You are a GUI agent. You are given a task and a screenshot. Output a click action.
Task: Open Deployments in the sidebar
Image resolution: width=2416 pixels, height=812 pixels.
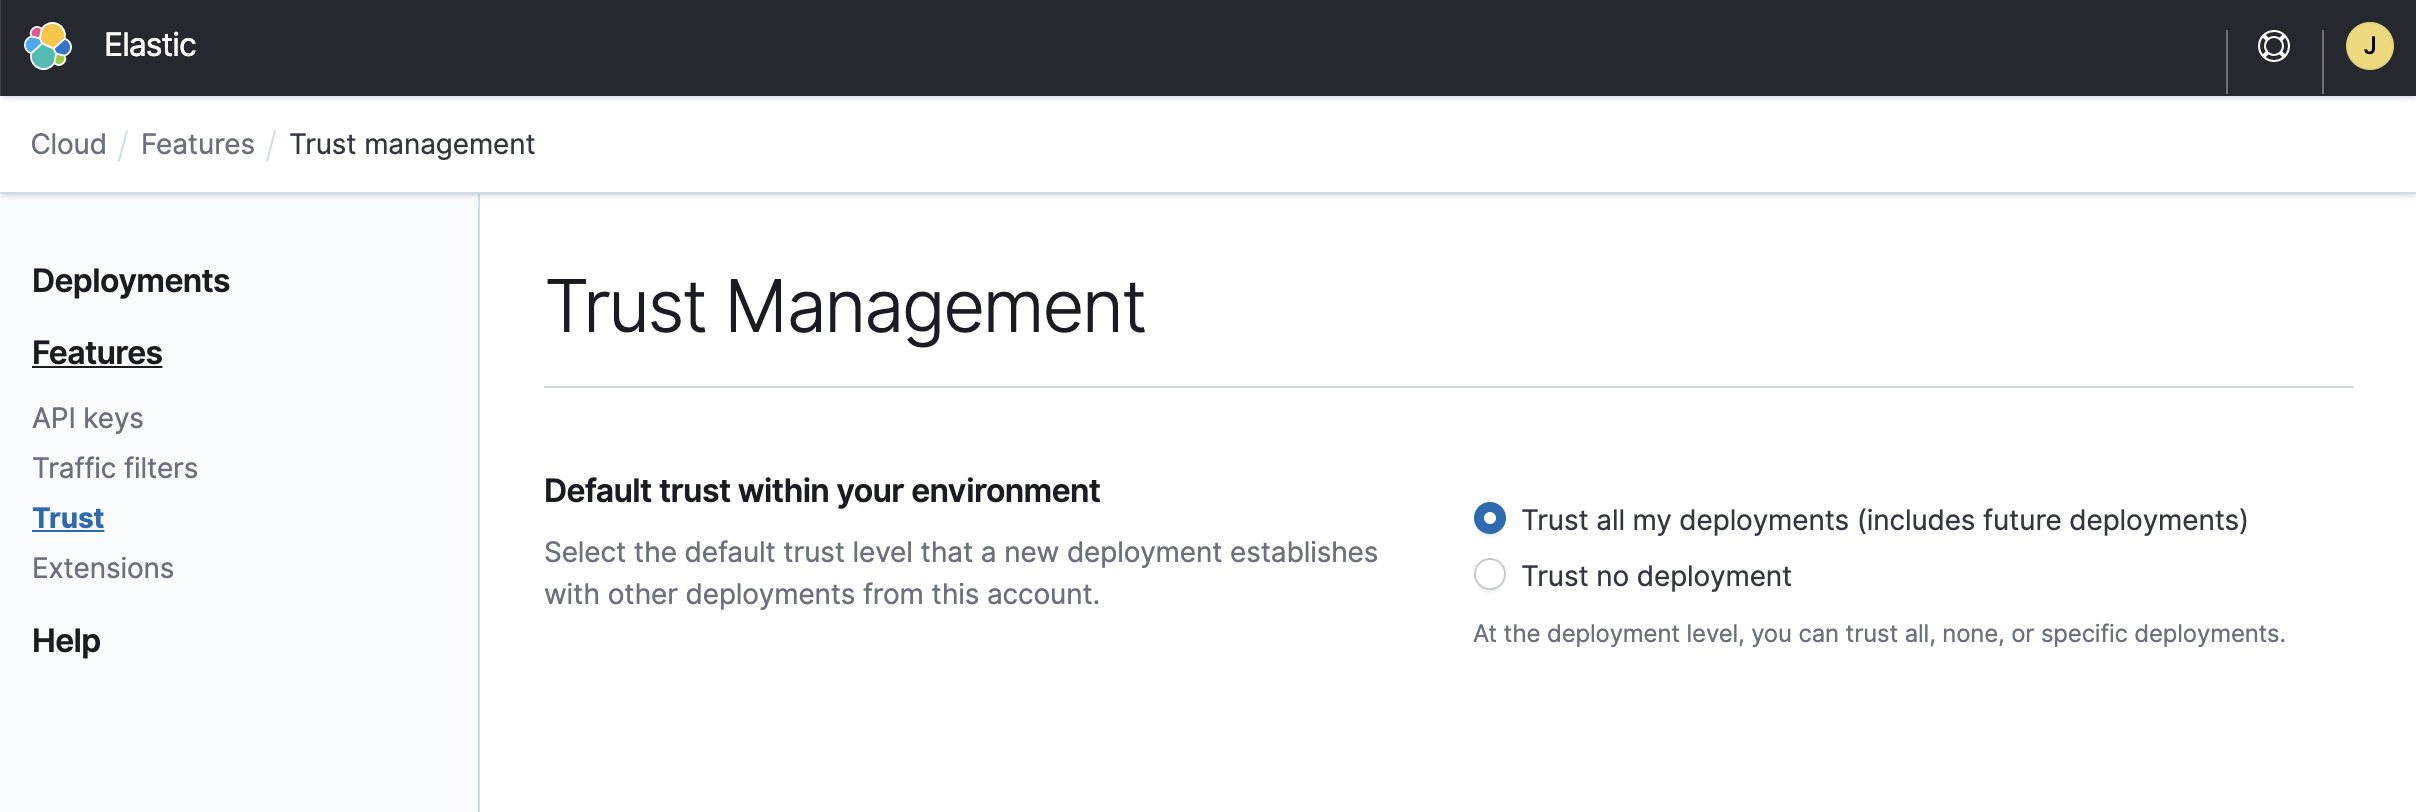tap(131, 281)
